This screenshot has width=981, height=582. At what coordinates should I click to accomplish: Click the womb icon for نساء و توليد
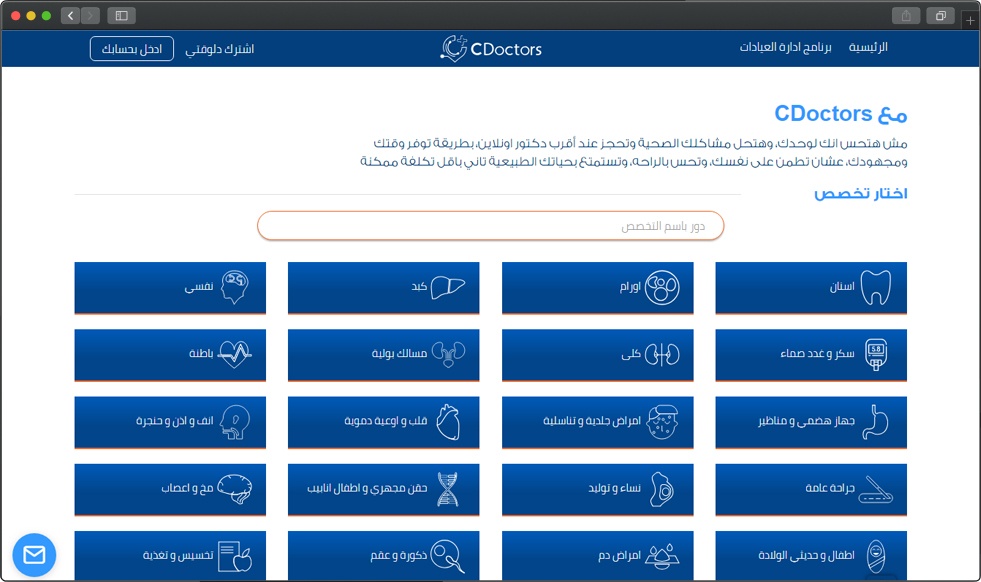(x=662, y=489)
